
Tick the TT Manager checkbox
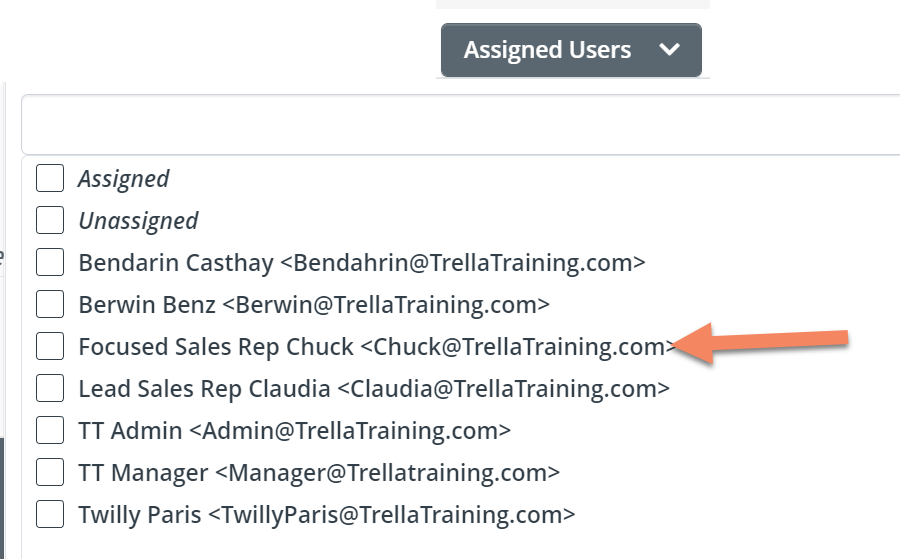[x=50, y=472]
